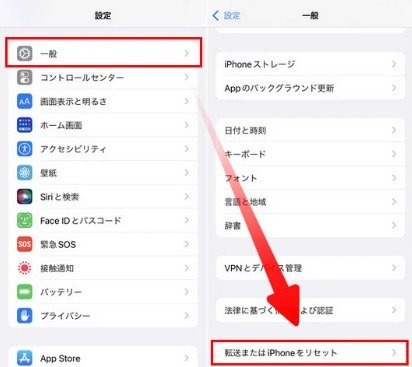Go back via the 設定 link
This screenshot has height=367, width=412.
[x=232, y=15]
